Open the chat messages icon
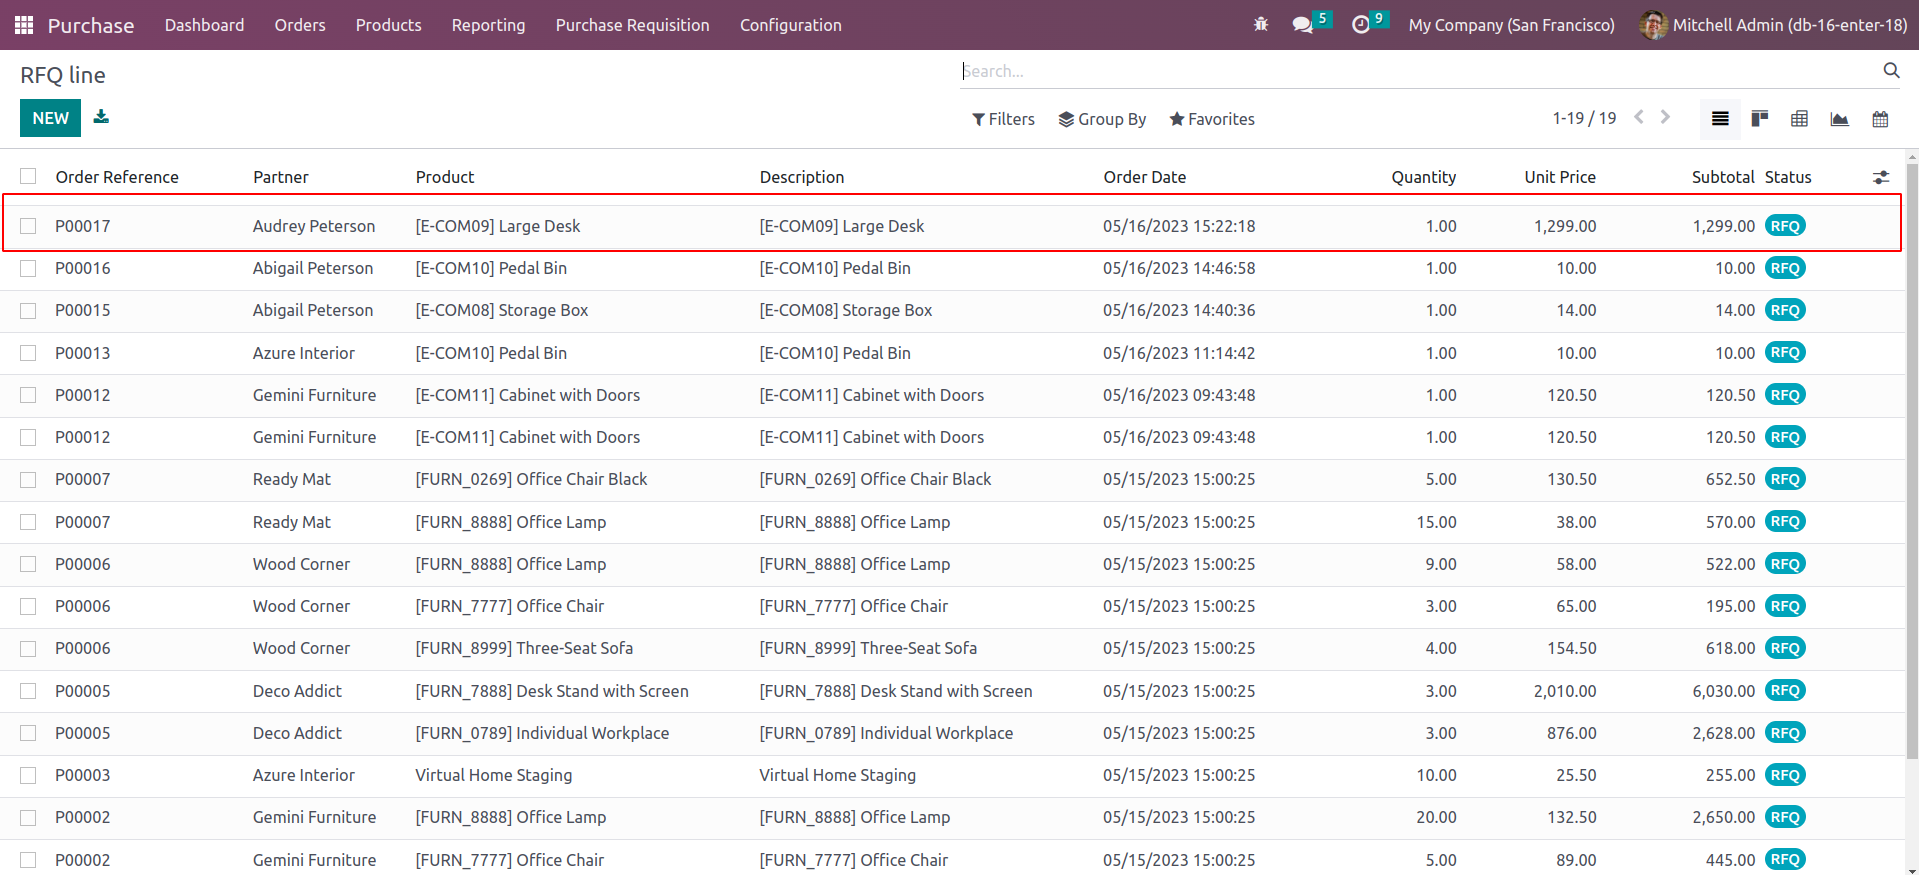The width and height of the screenshot is (1919, 875). pyautogui.click(x=1302, y=25)
